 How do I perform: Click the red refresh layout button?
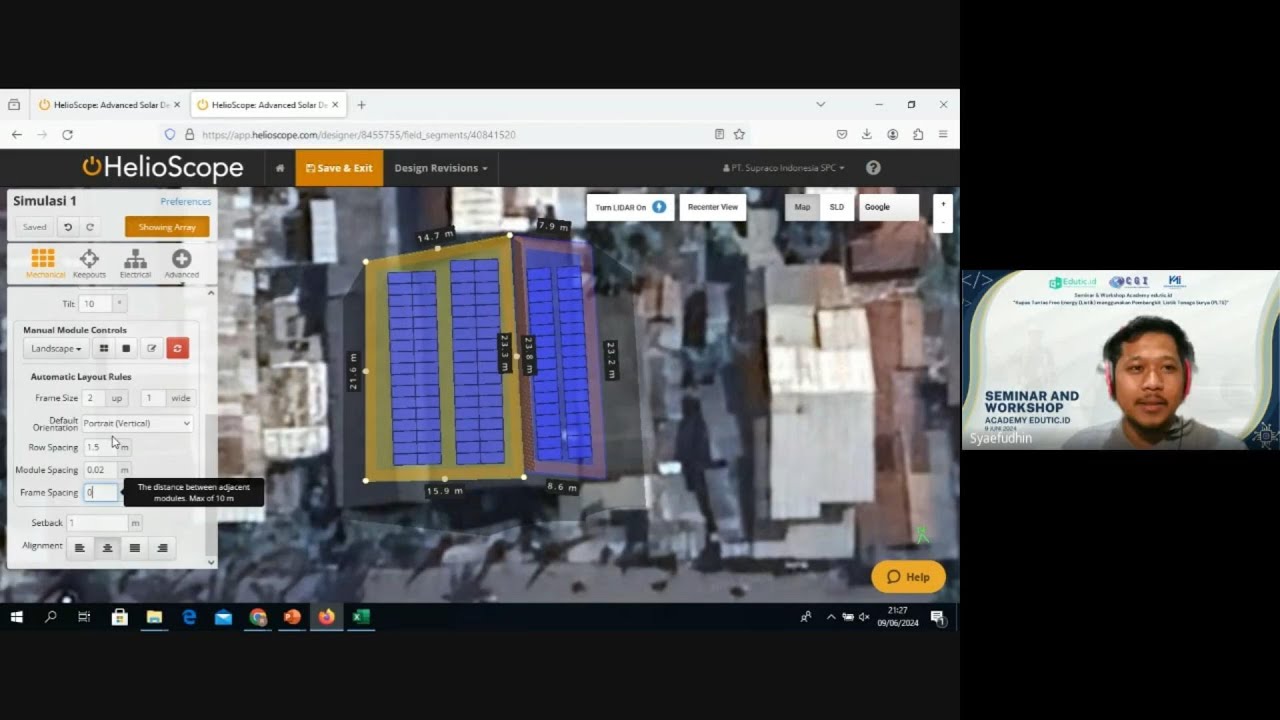(177, 348)
